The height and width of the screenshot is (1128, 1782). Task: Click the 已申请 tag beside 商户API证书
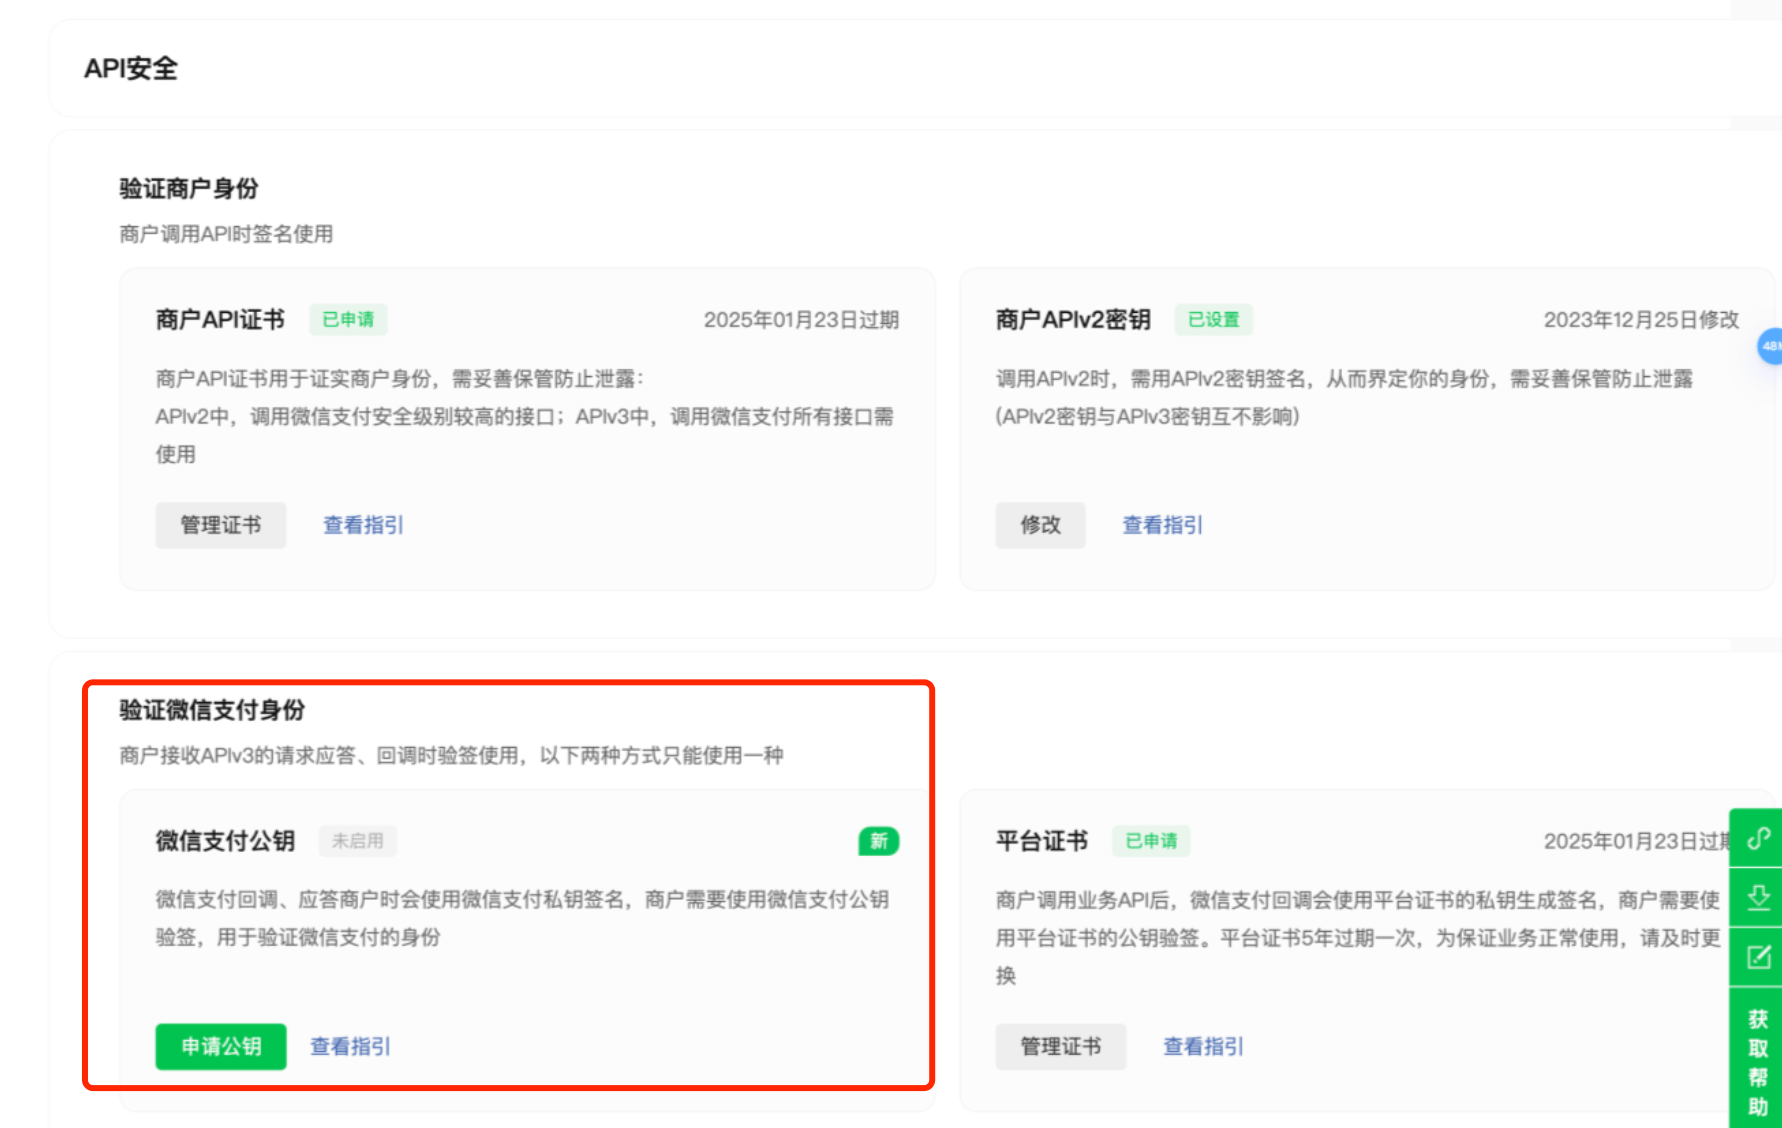(348, 319)
